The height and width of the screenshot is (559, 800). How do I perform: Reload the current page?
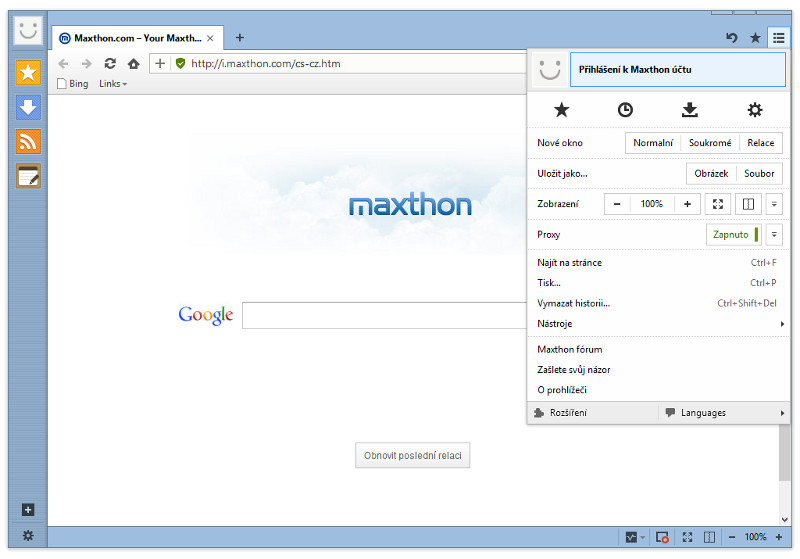pos(110,64)
